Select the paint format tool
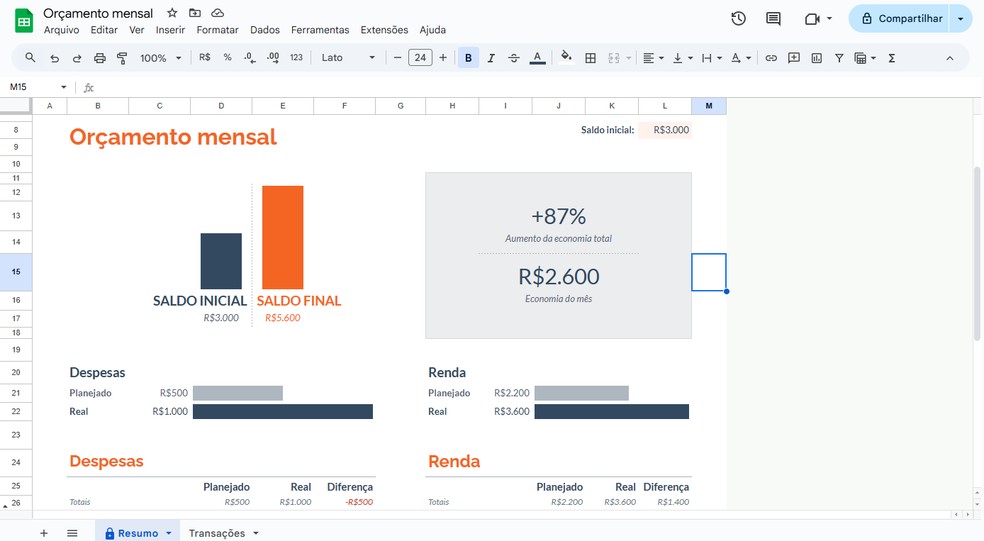Viewport: 984px width, 541px height. point(122,58)
